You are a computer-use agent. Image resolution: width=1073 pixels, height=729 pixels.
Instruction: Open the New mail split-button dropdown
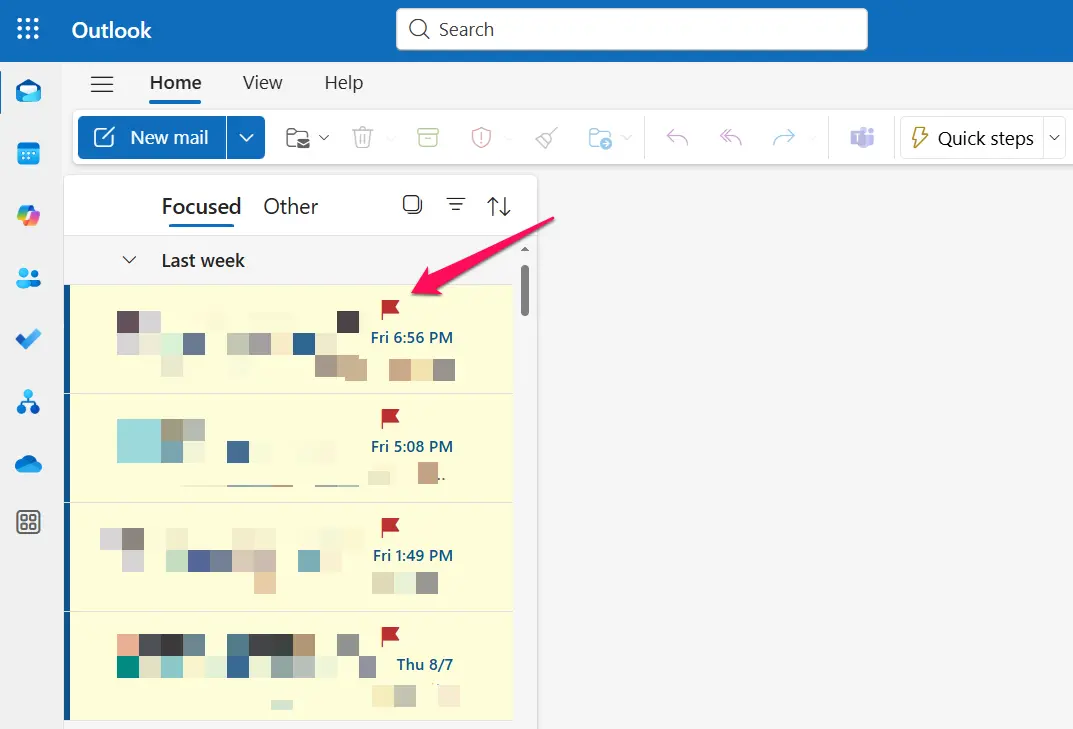point(246,137)
